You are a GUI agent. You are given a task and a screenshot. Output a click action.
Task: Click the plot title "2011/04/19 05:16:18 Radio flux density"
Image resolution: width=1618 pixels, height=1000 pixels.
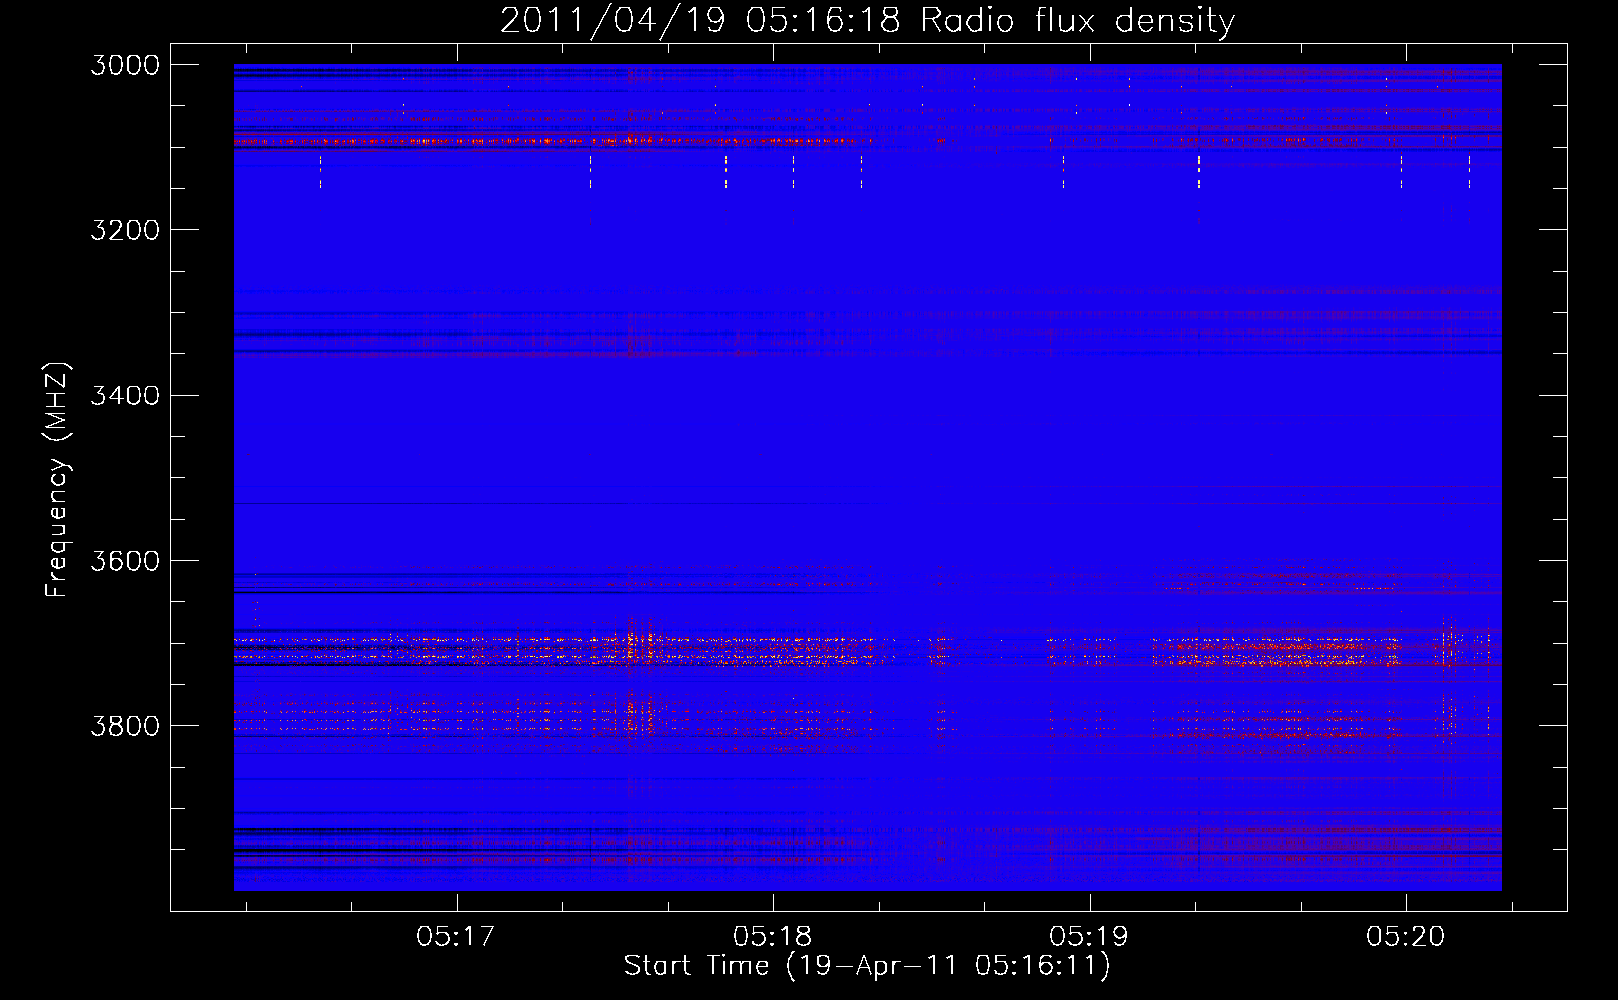point(867,20)
